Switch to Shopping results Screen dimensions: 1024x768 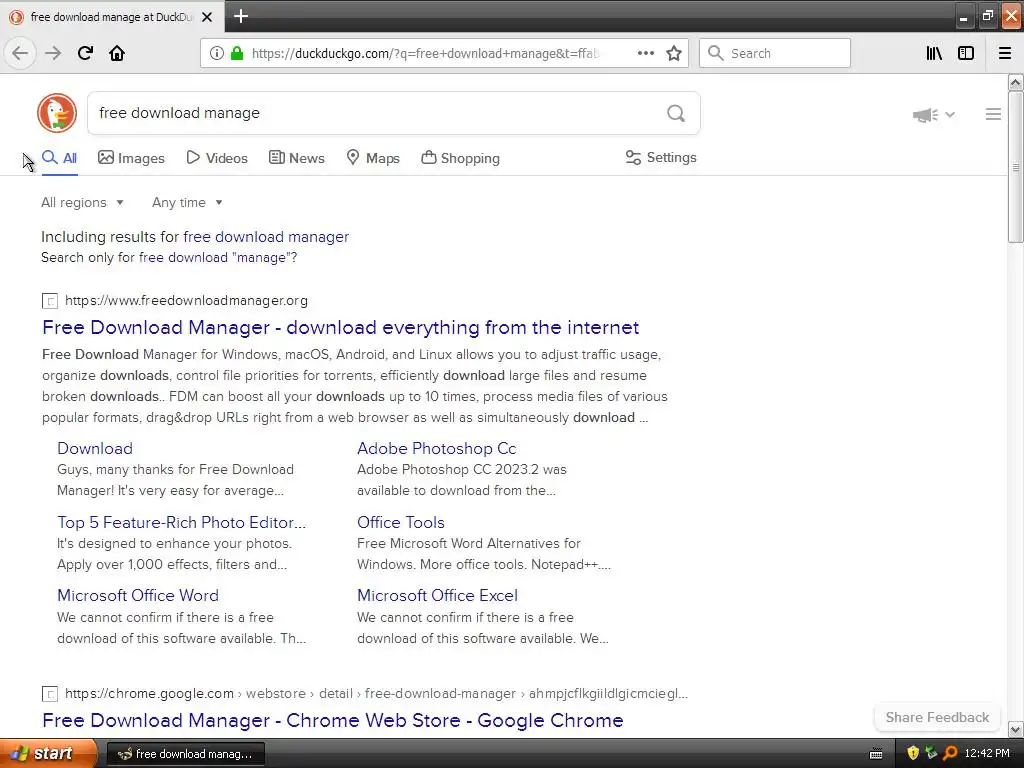pos(460,158)
